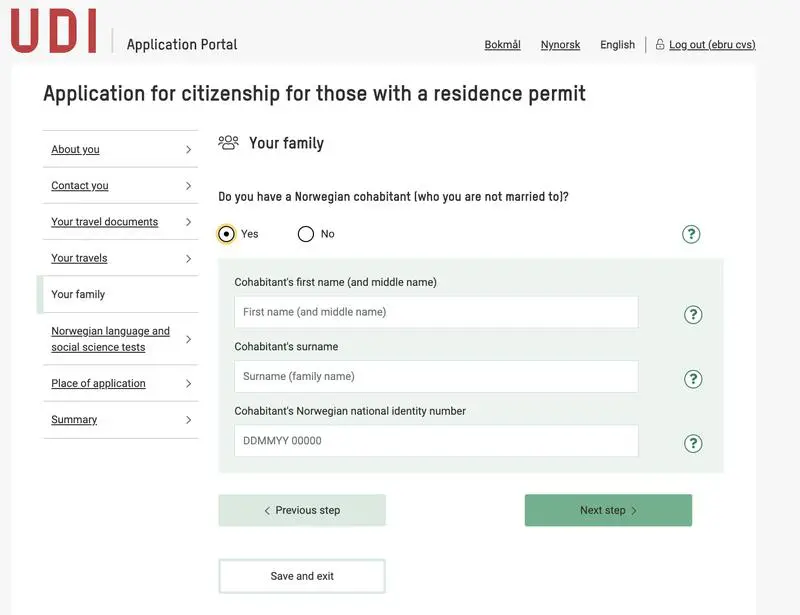Click chevron beside Your travel documents
This screenshot has height=615, width=800.
[188, 222]
